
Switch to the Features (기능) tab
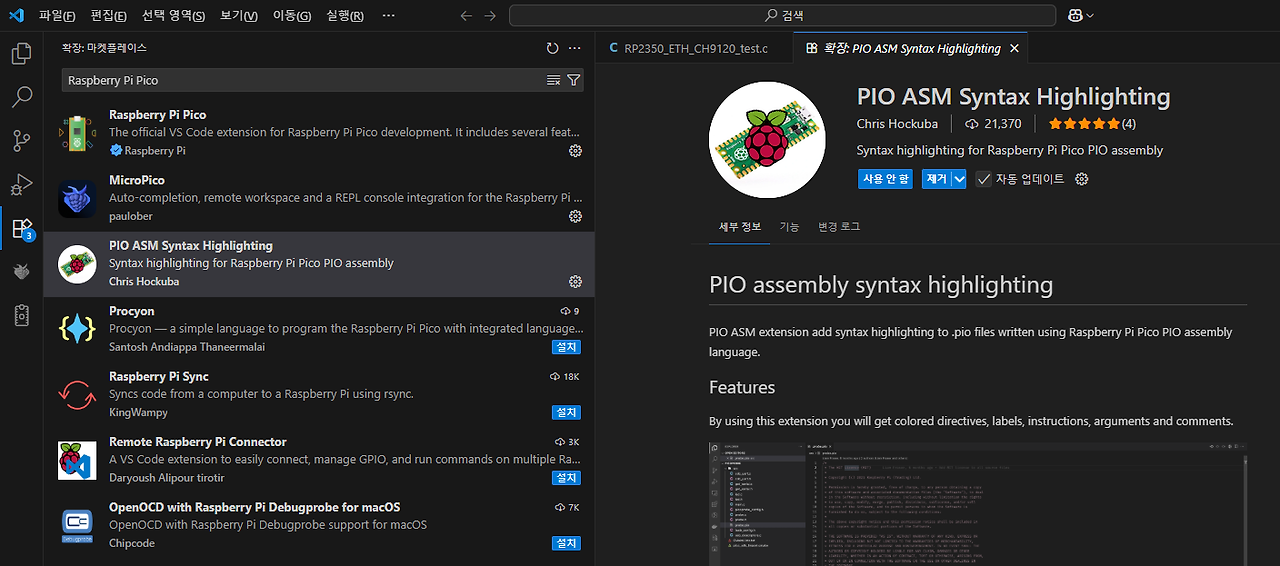coord(789,227)
